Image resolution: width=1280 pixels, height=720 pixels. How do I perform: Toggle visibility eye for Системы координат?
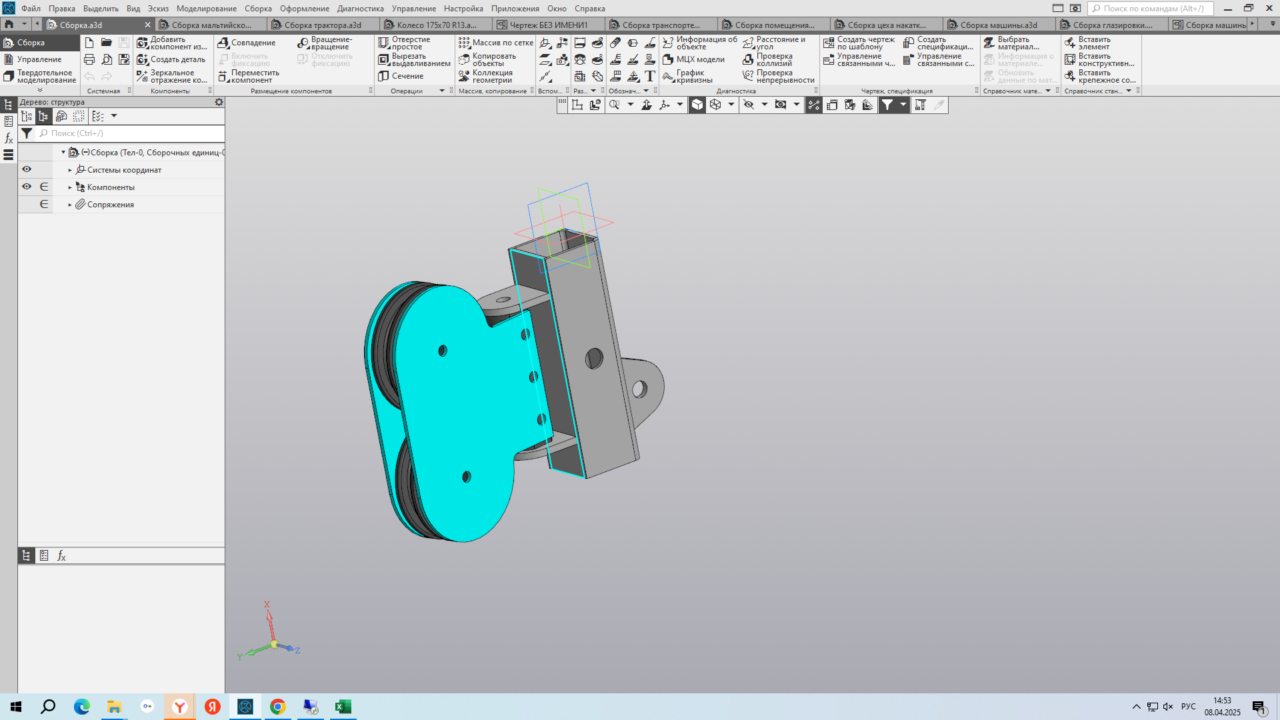pos(27,170)
